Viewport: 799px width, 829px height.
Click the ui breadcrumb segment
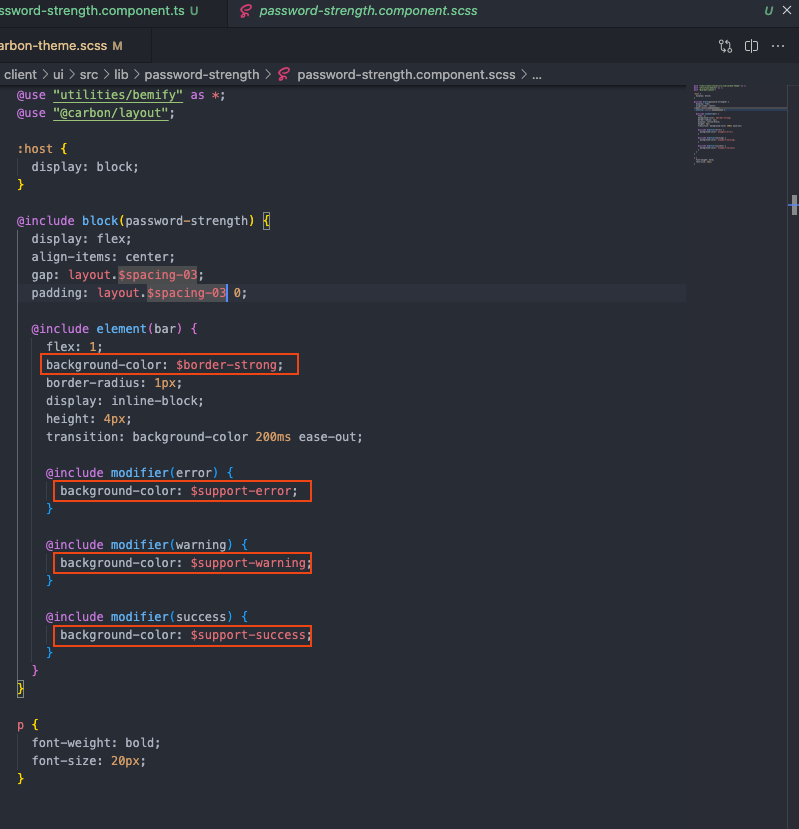coord(58,75)
